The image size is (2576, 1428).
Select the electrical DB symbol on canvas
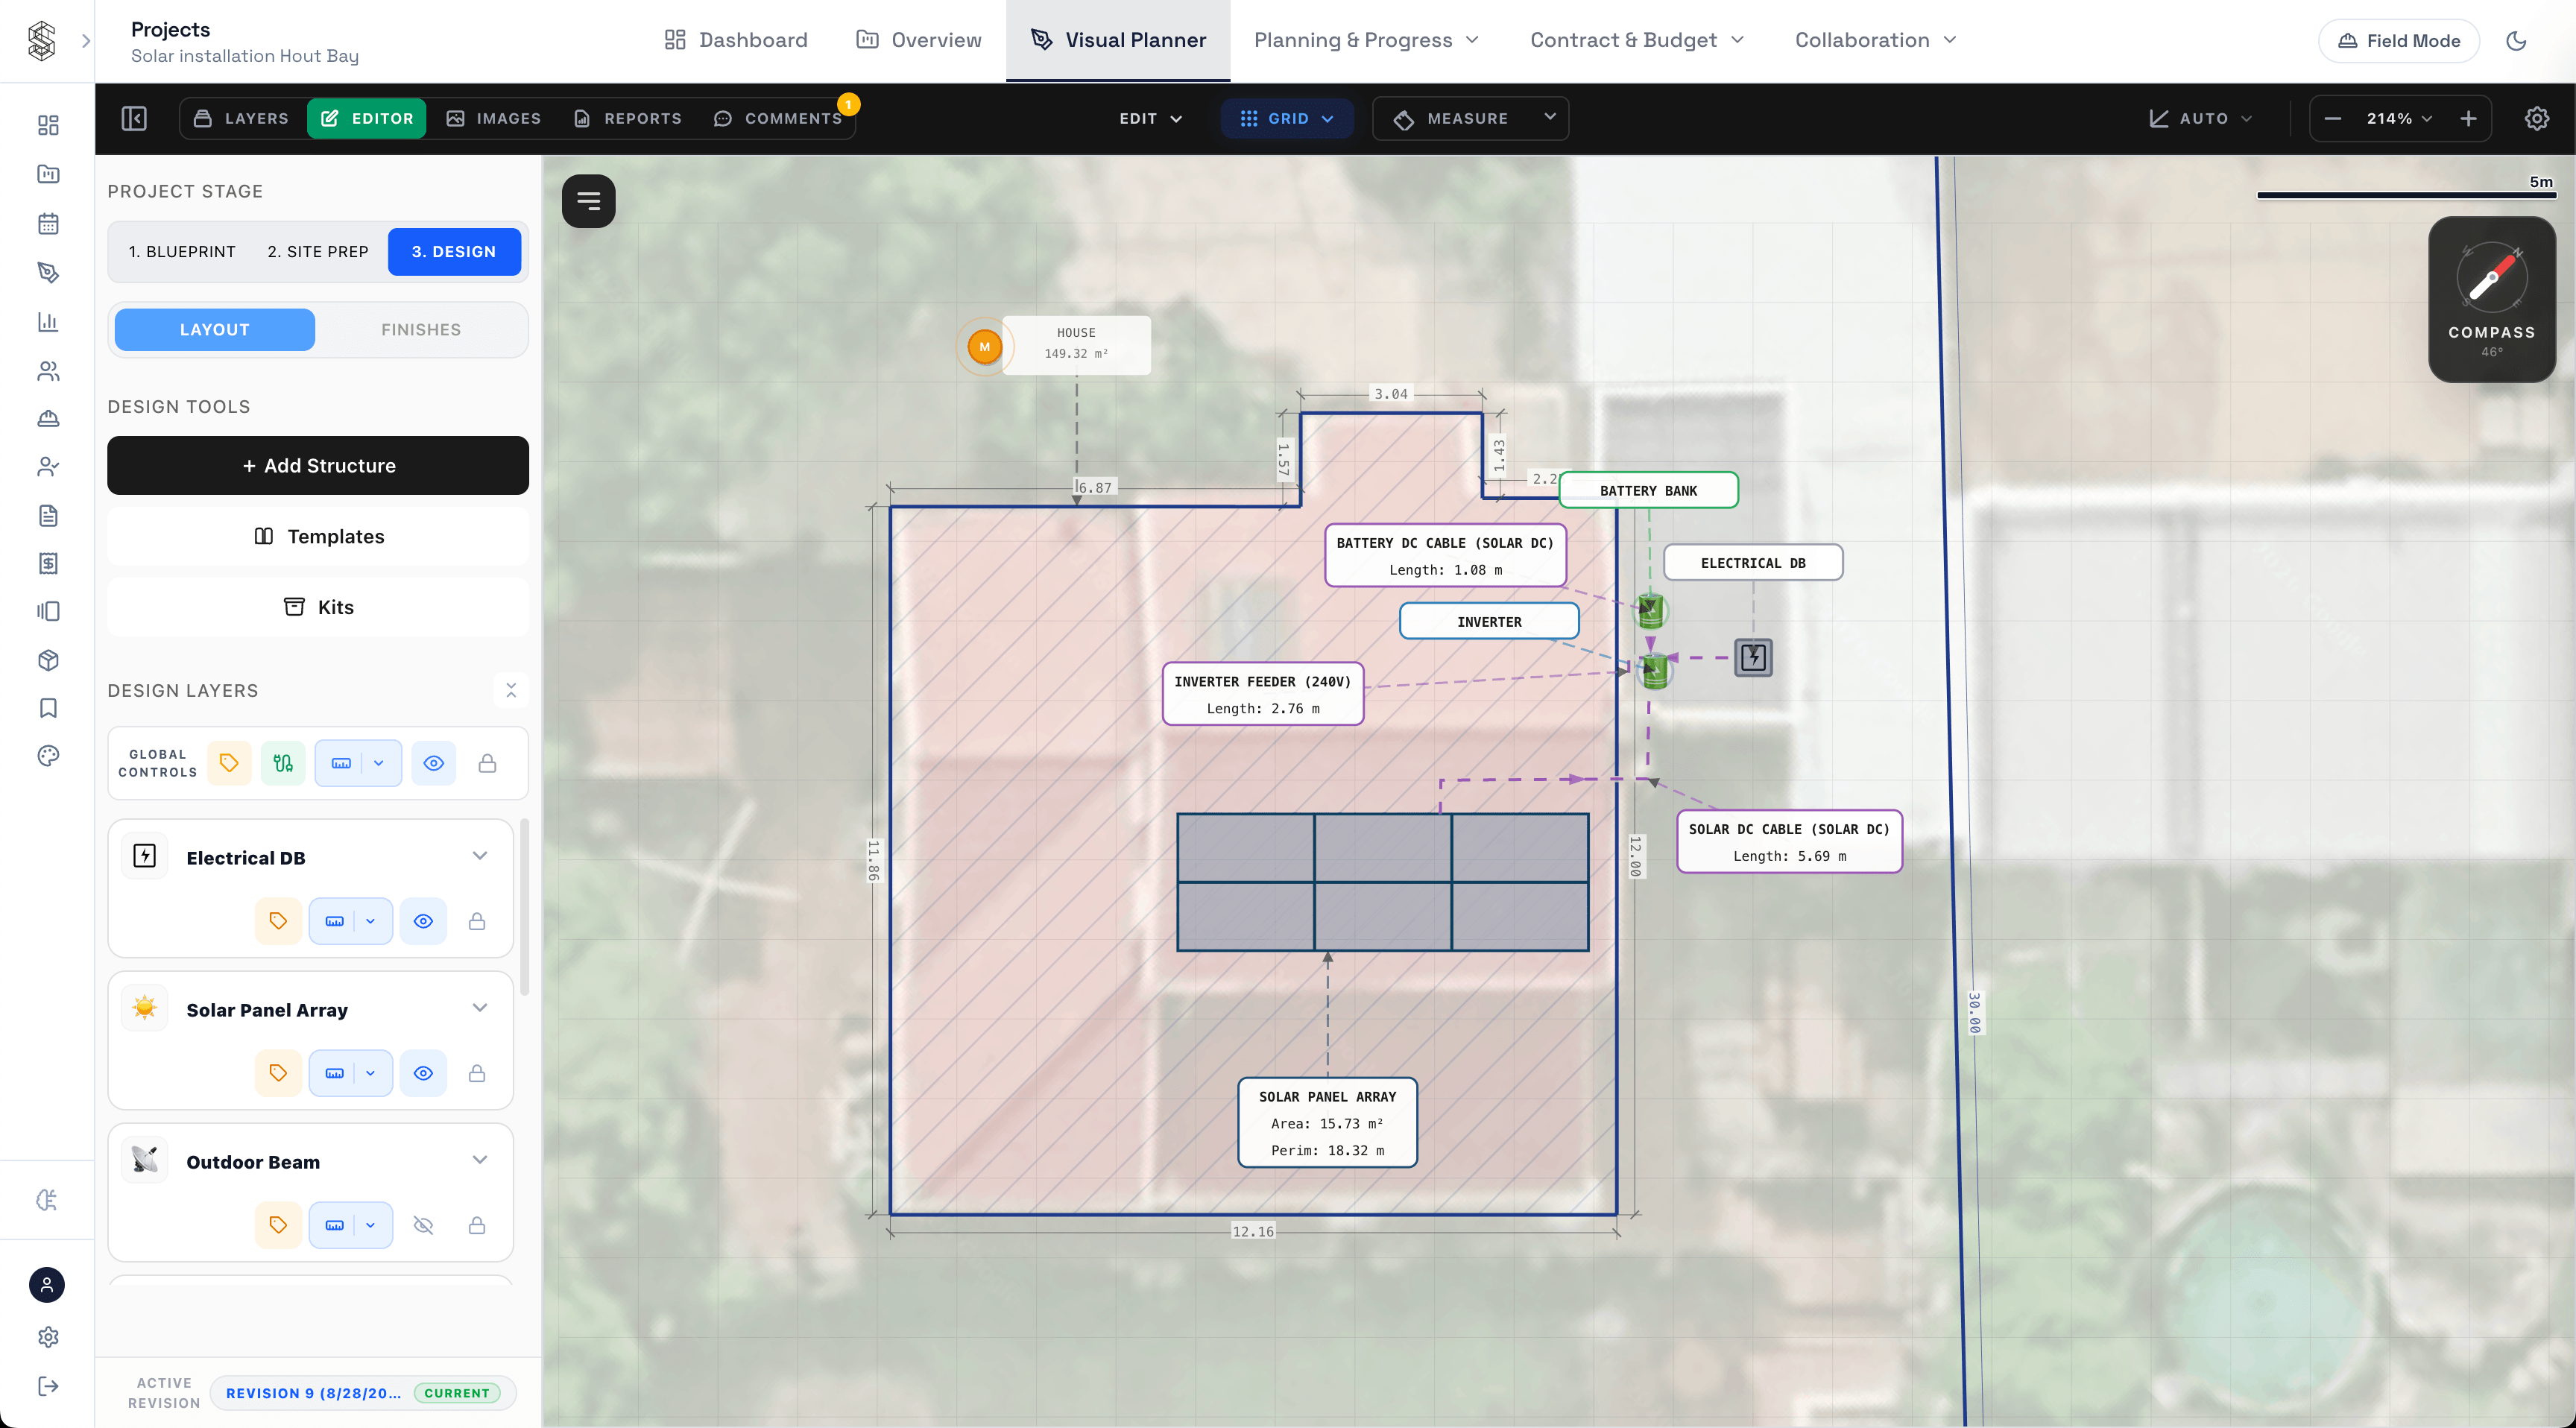pyautogui.click(x=1753, y=658)
